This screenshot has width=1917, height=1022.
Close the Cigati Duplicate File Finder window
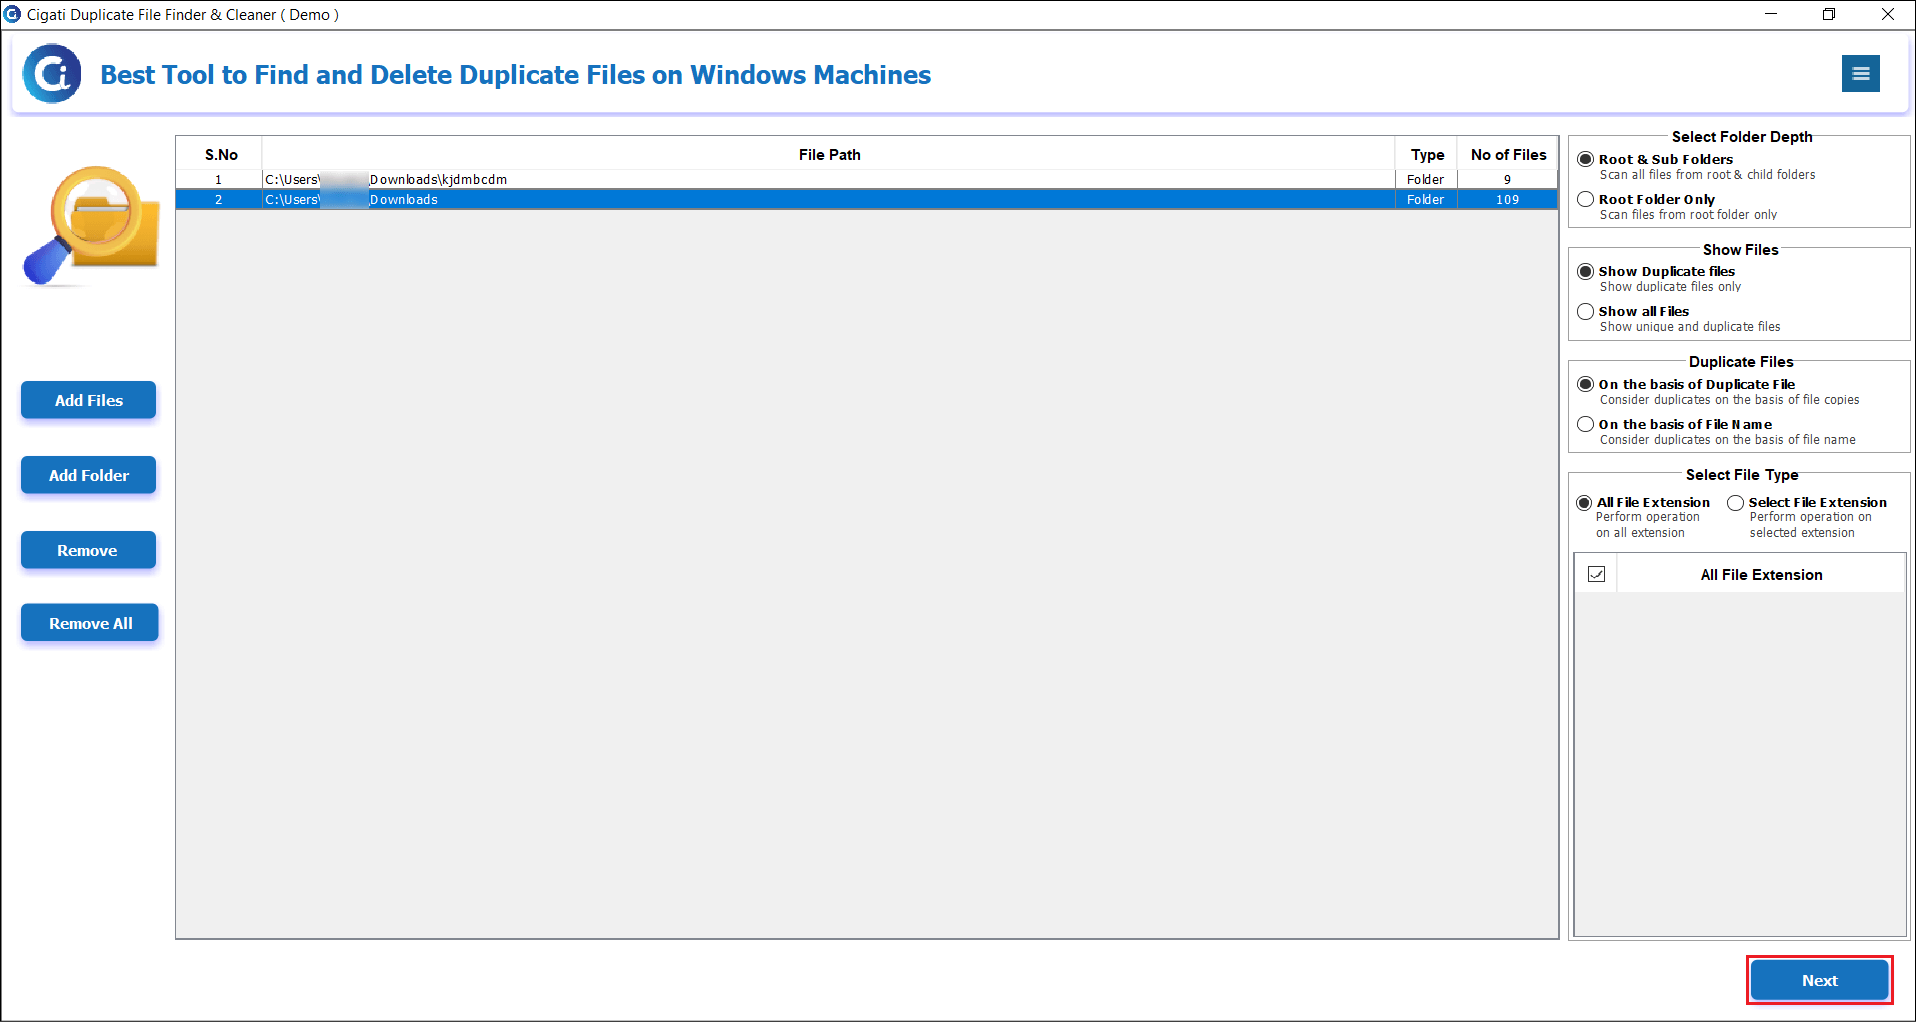pos(1888,14)
